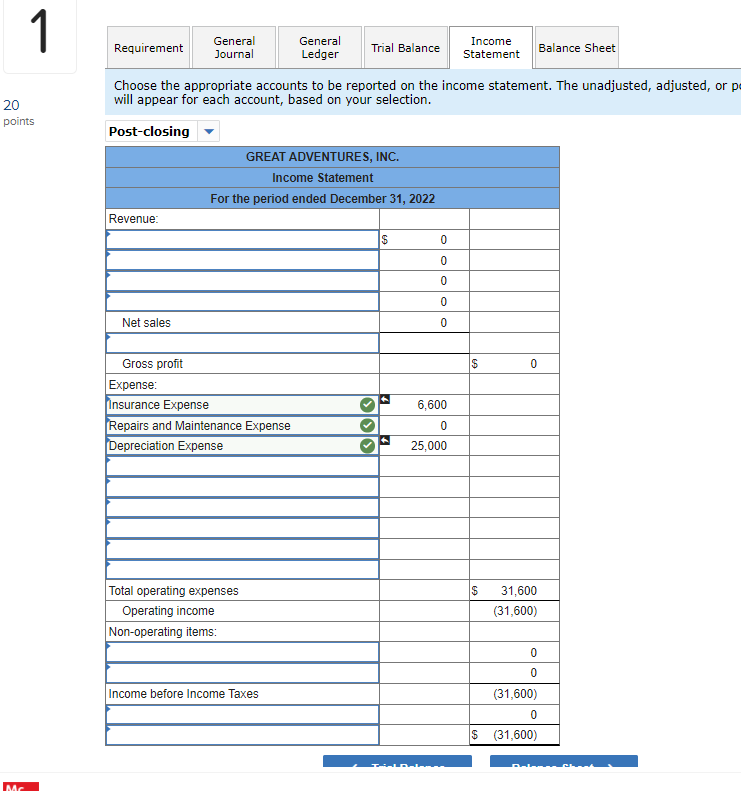Click the question number 1 box
The height and width of the screenshot is (791, 741).
40,35
